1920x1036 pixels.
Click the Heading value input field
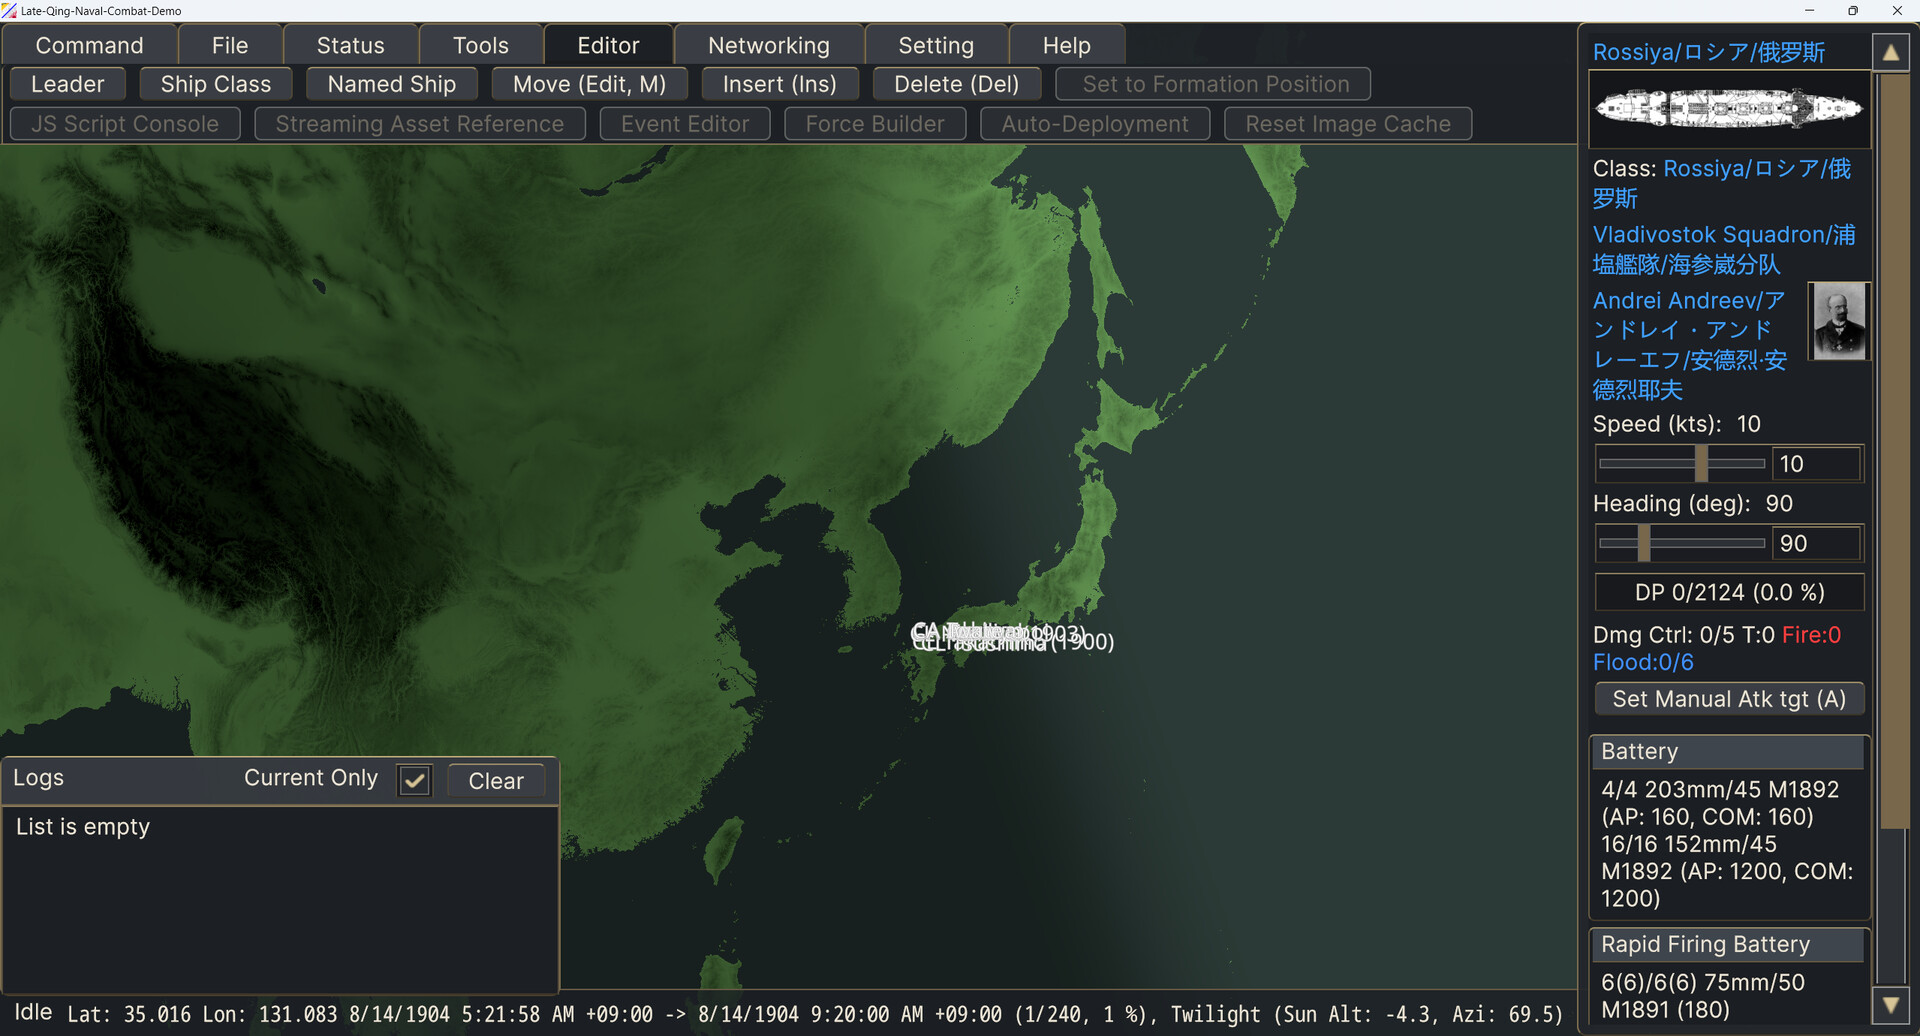[x=1817, y=543]
